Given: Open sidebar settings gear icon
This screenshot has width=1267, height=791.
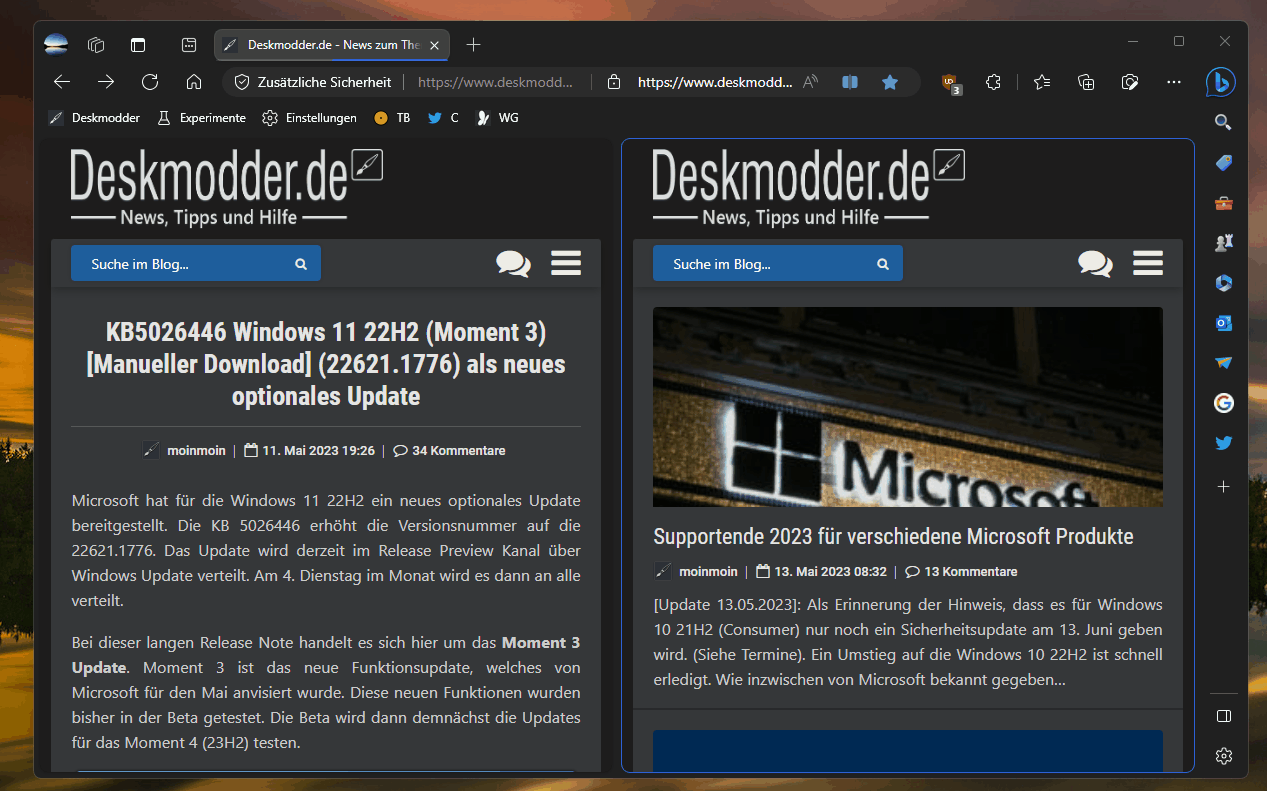Looking at the screenshot, I should point(1223,756).
